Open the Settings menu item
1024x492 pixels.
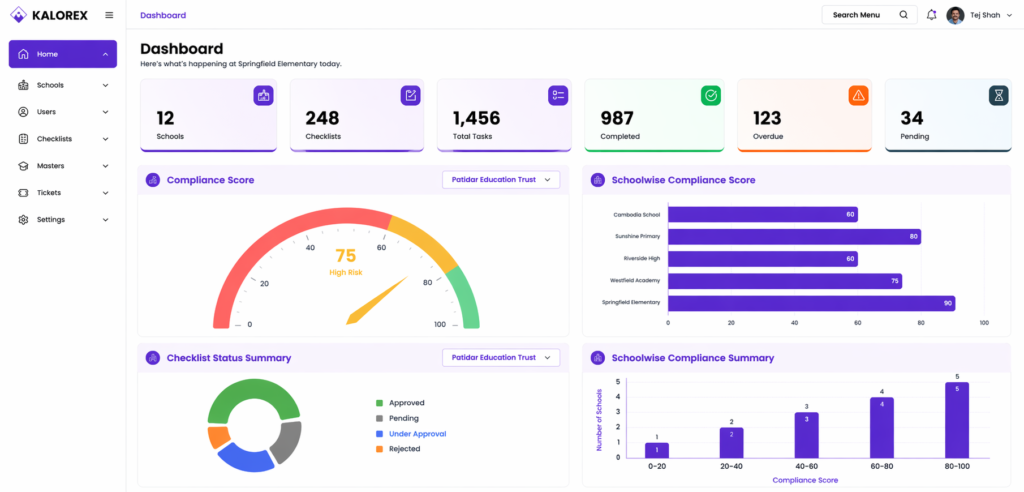click(63, 220)
